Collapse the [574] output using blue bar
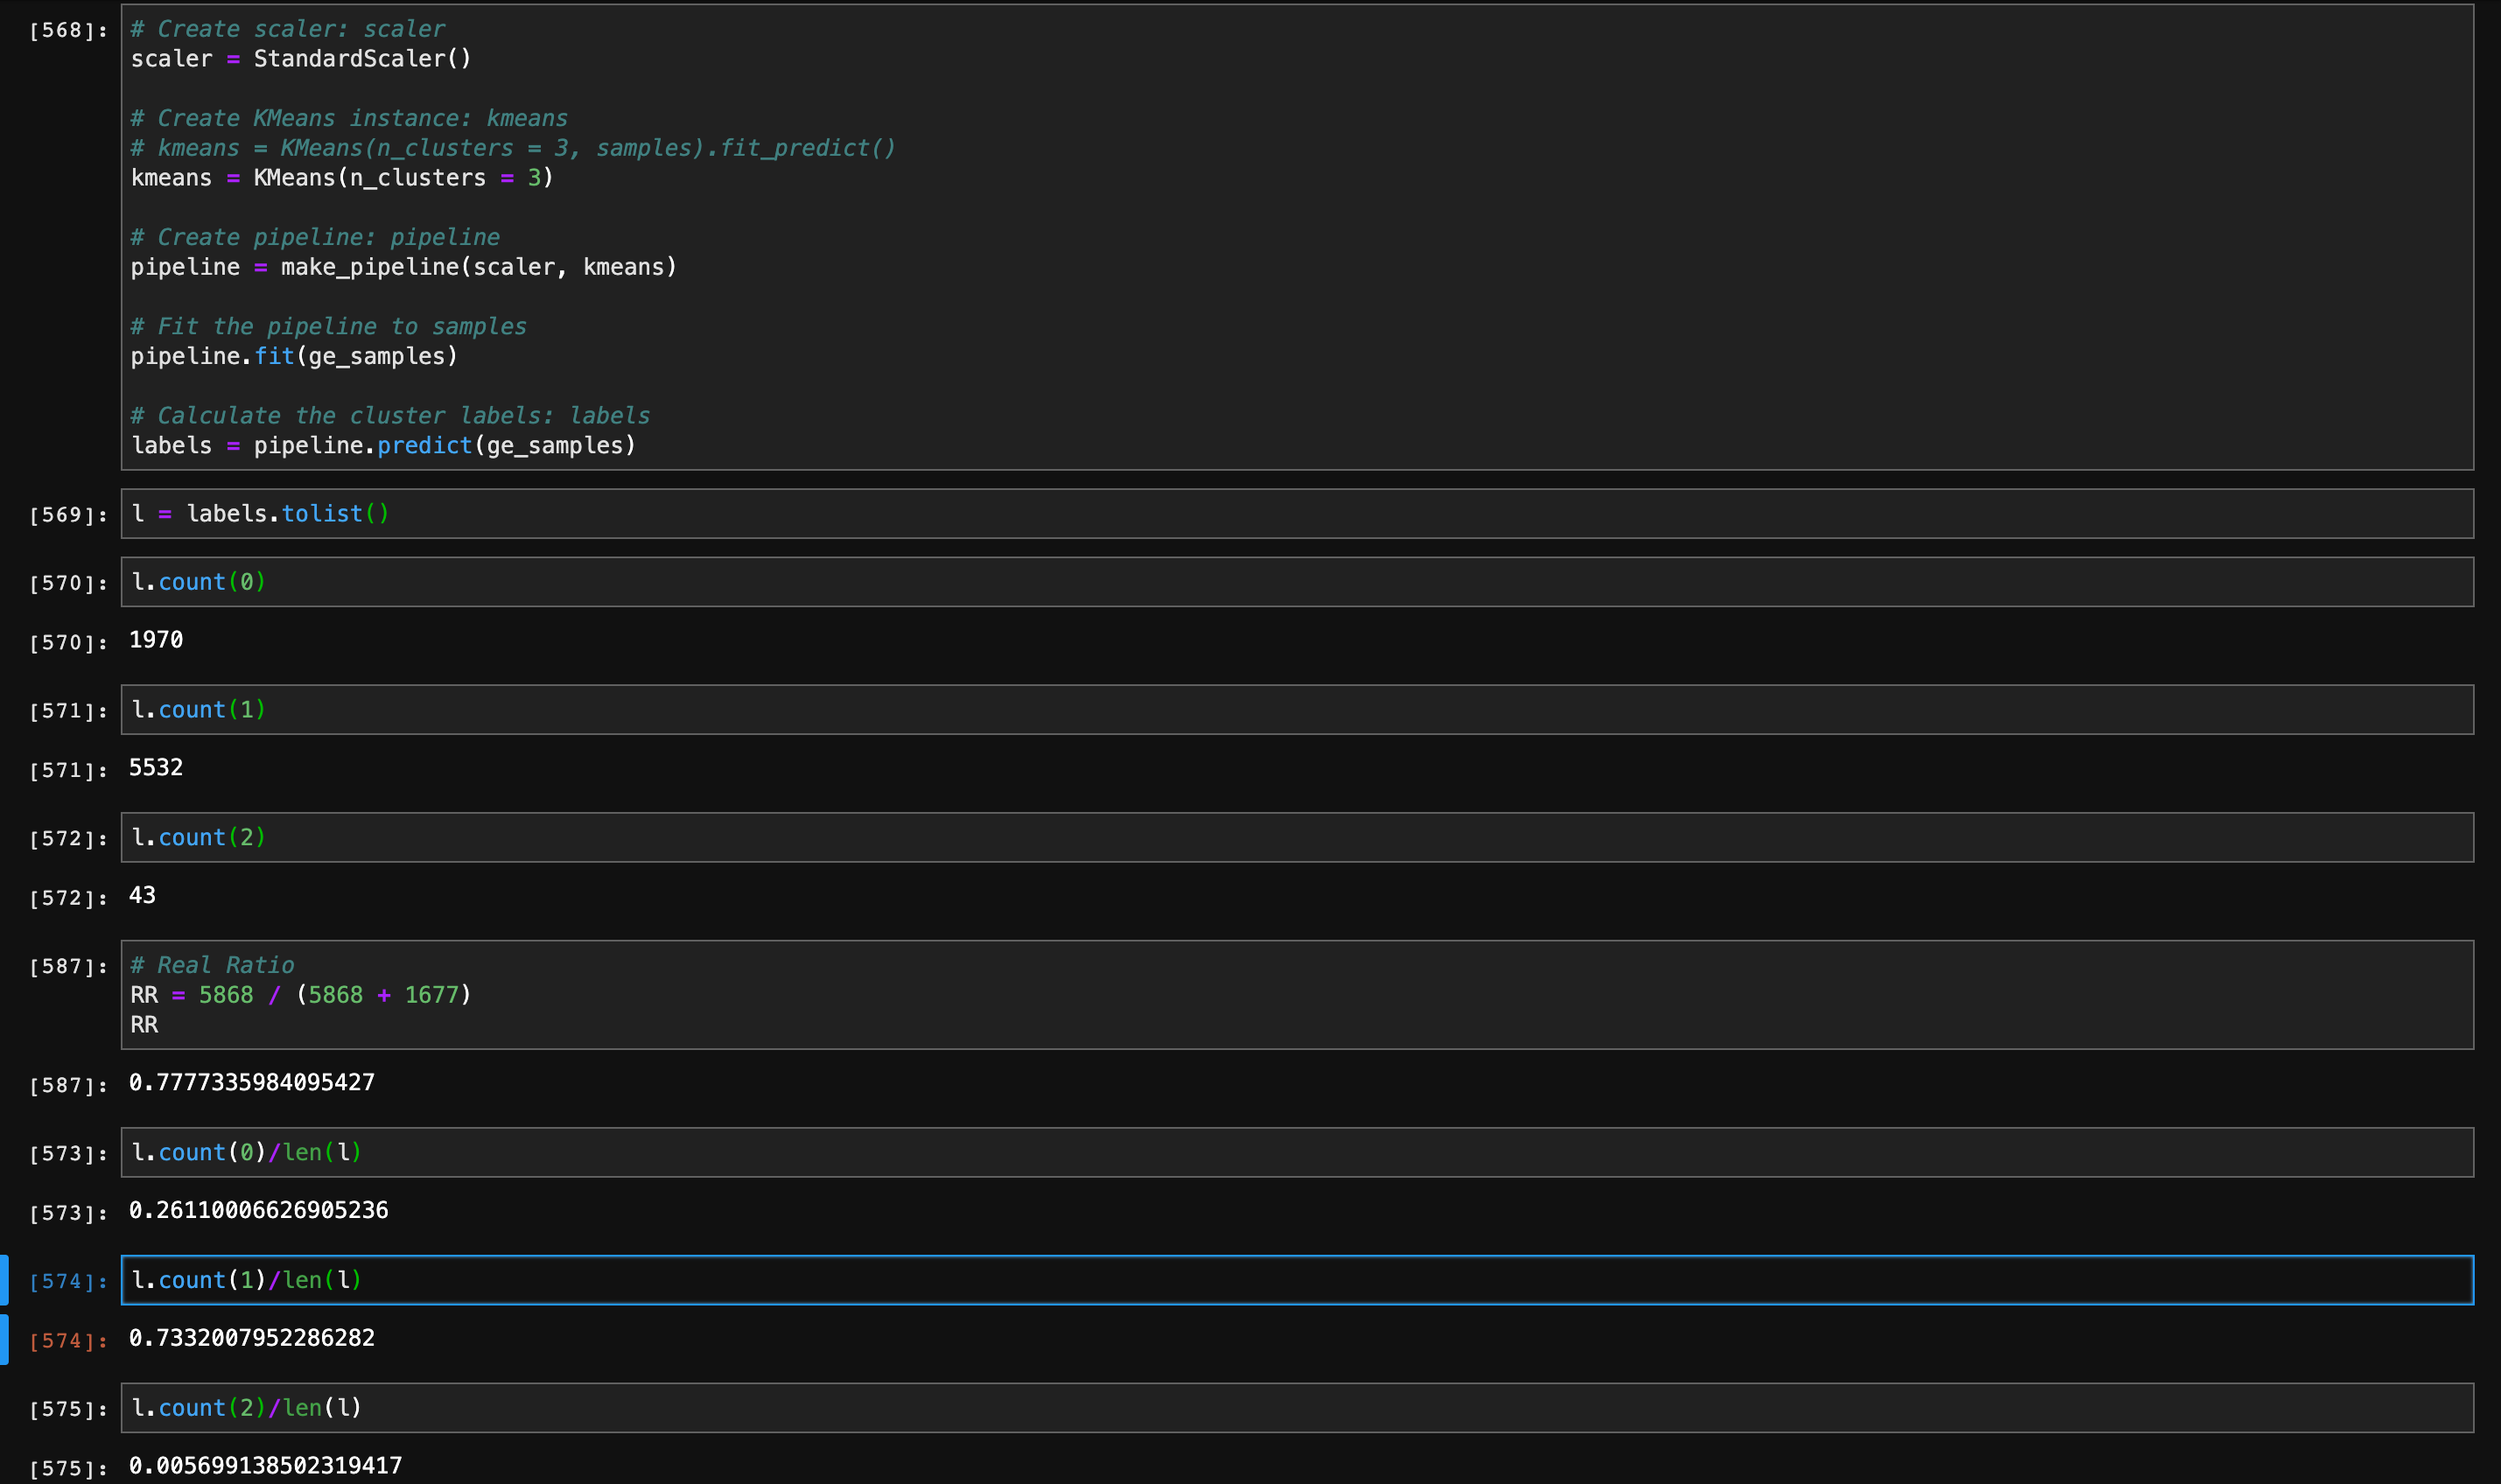 4,1339
